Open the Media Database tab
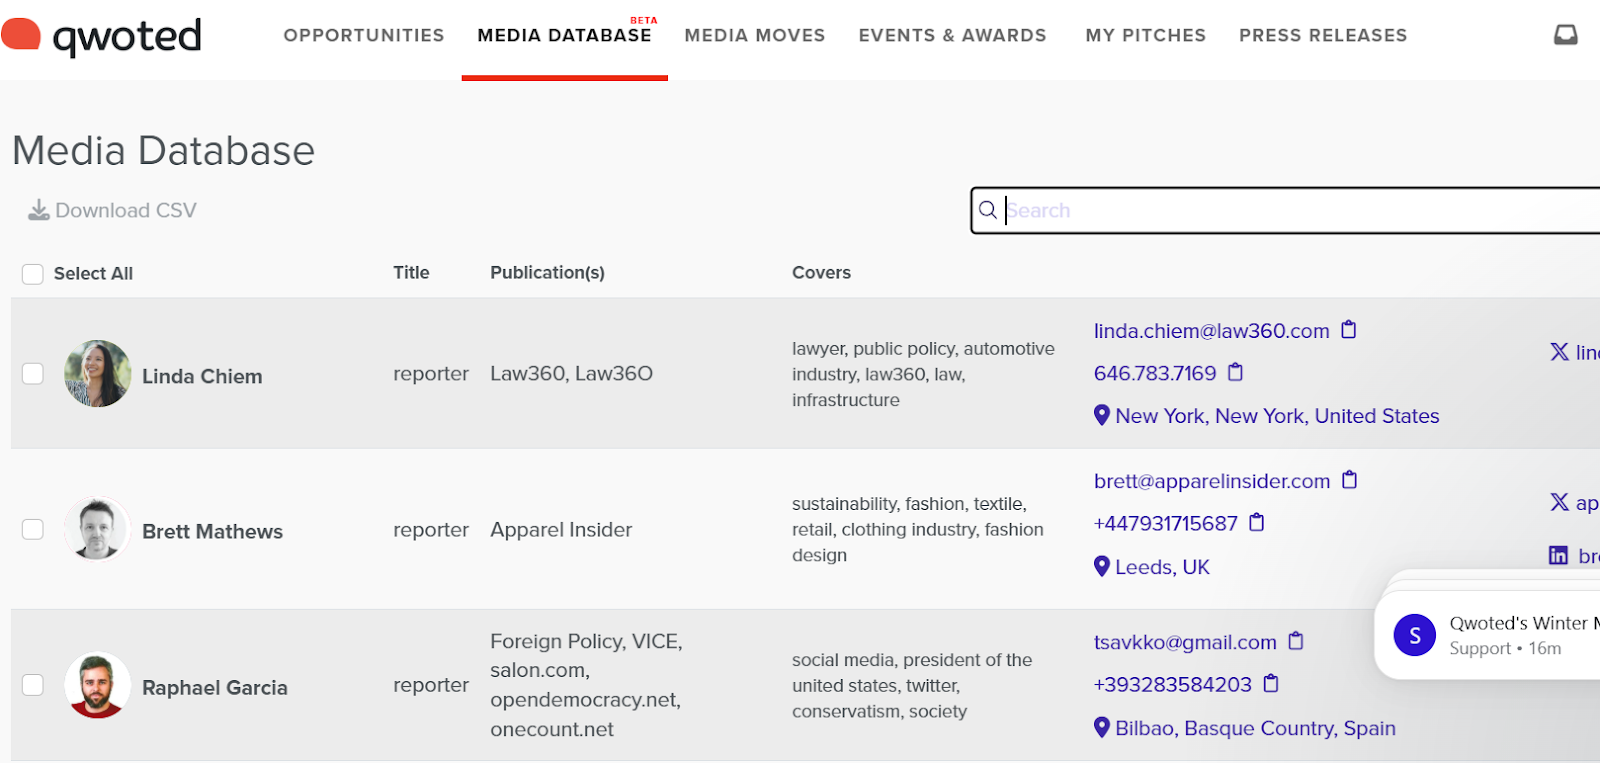 (x=564, y=36)
